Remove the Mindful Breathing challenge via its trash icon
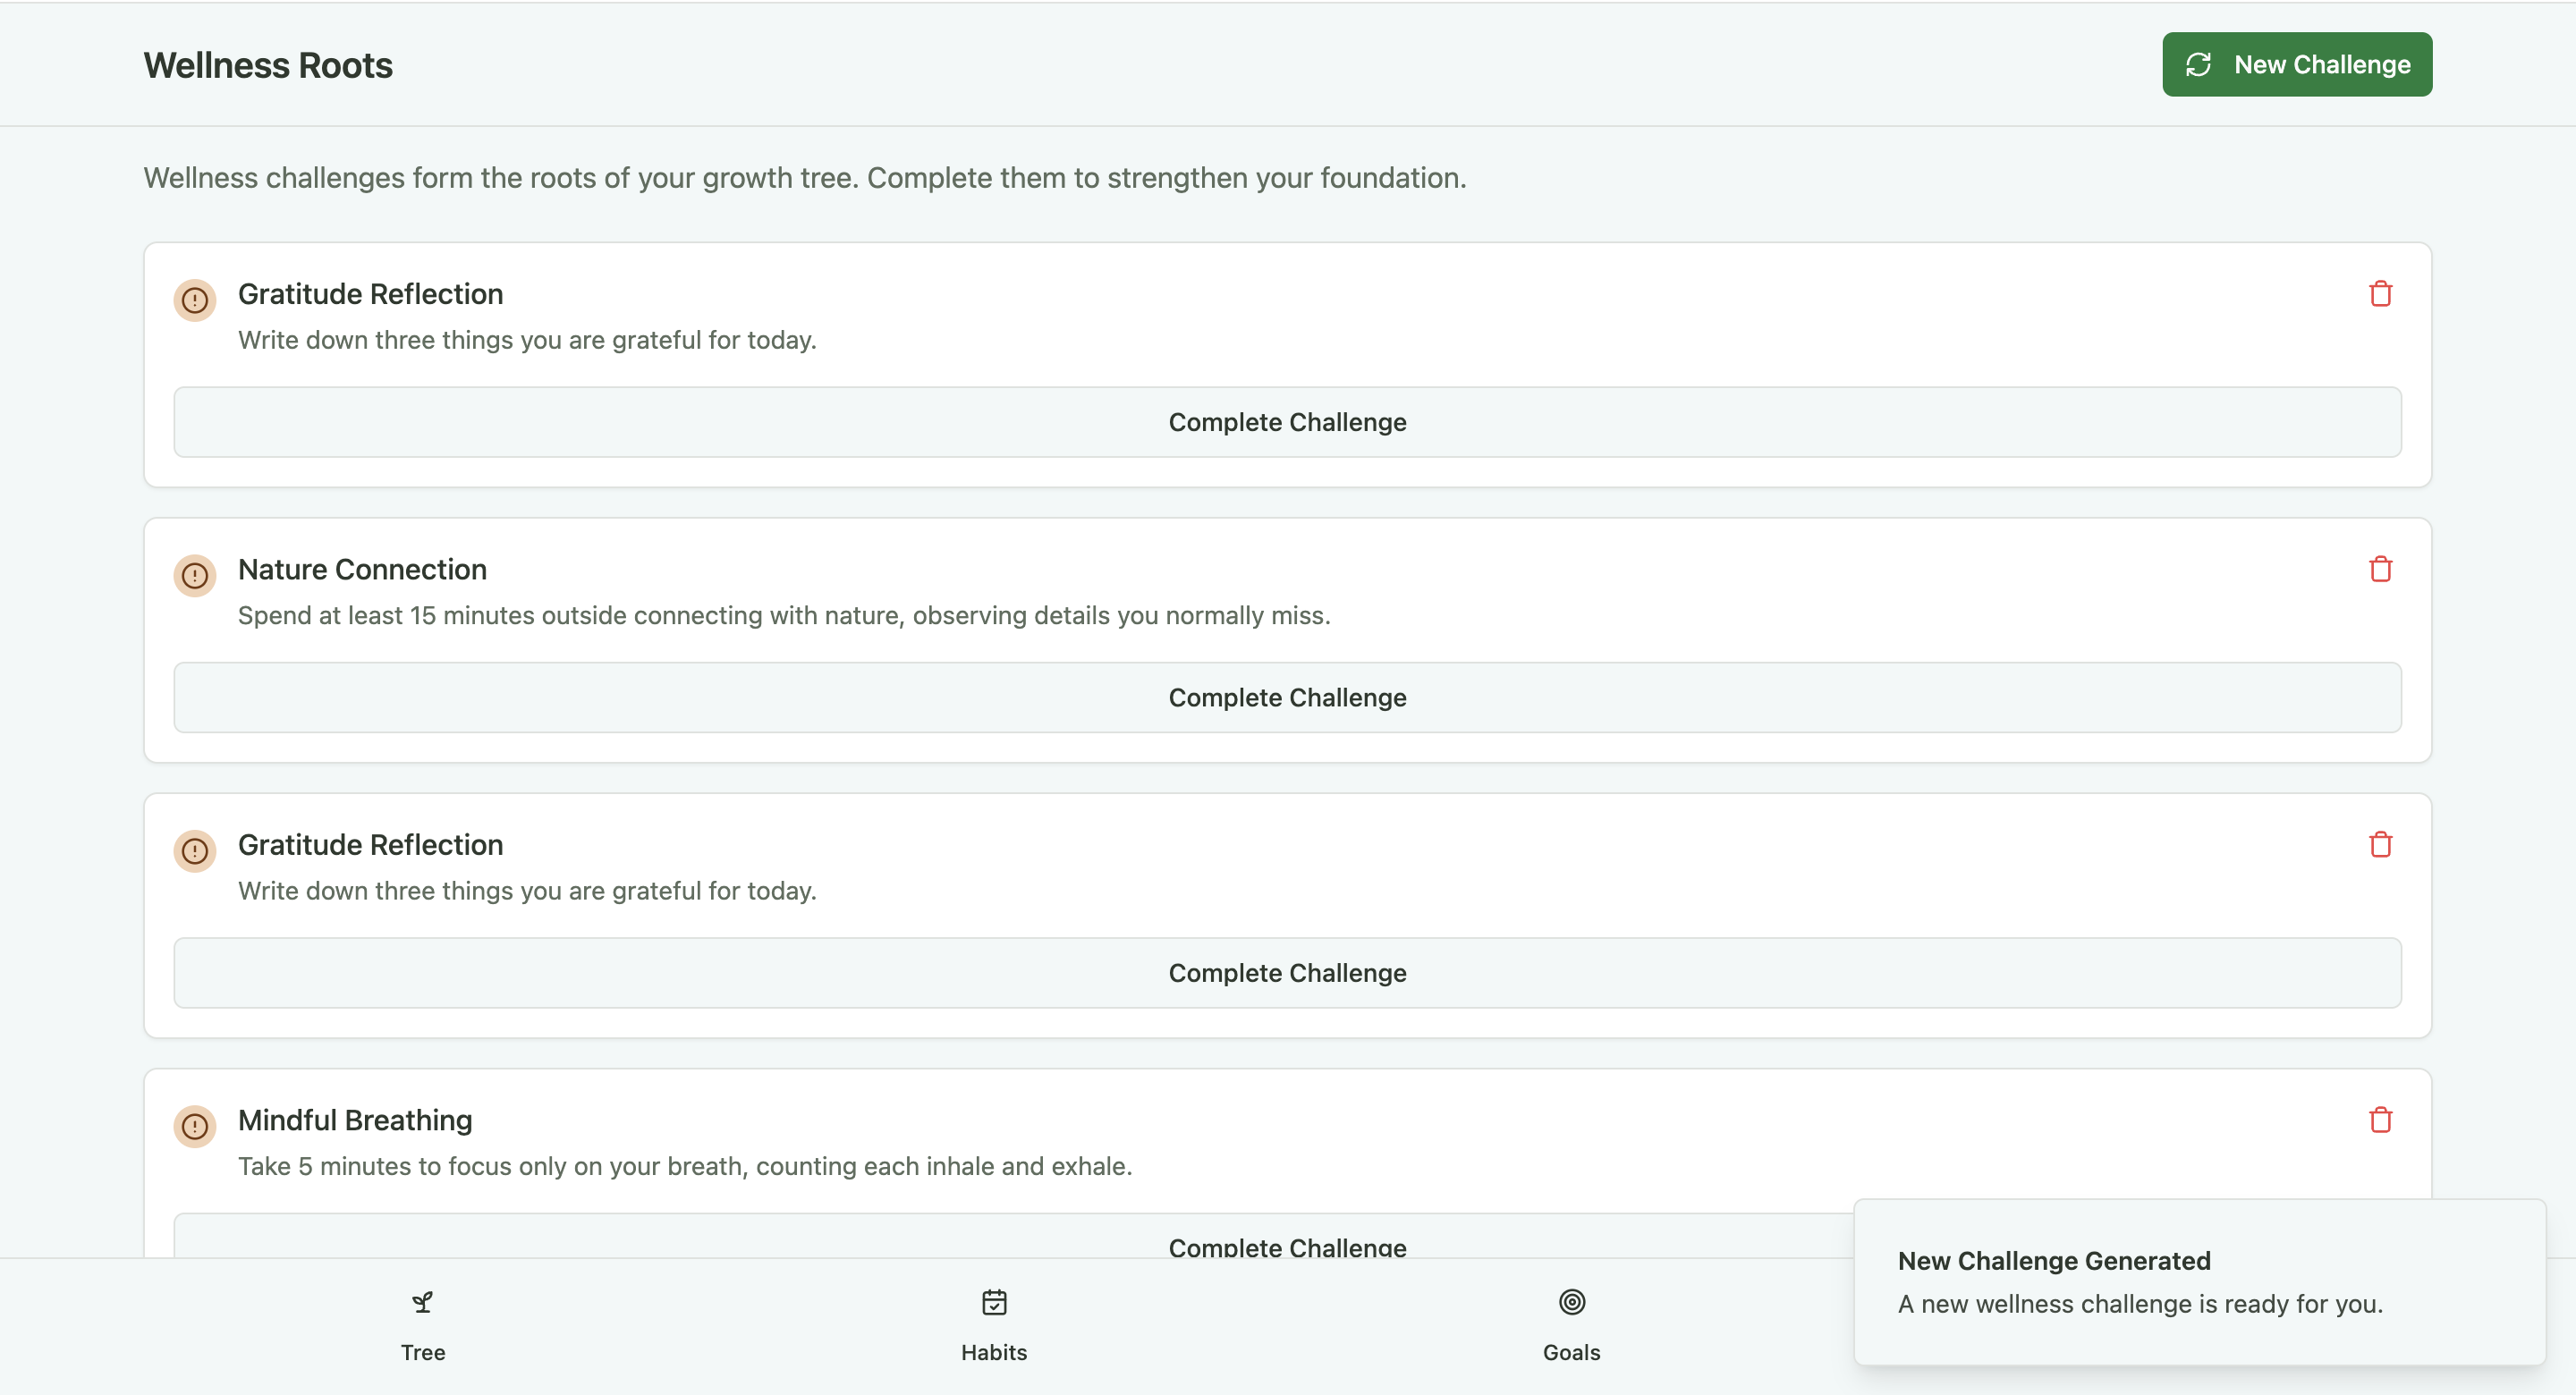This screenshot has width=2576, height=1395. [x=2380, y=1120]
